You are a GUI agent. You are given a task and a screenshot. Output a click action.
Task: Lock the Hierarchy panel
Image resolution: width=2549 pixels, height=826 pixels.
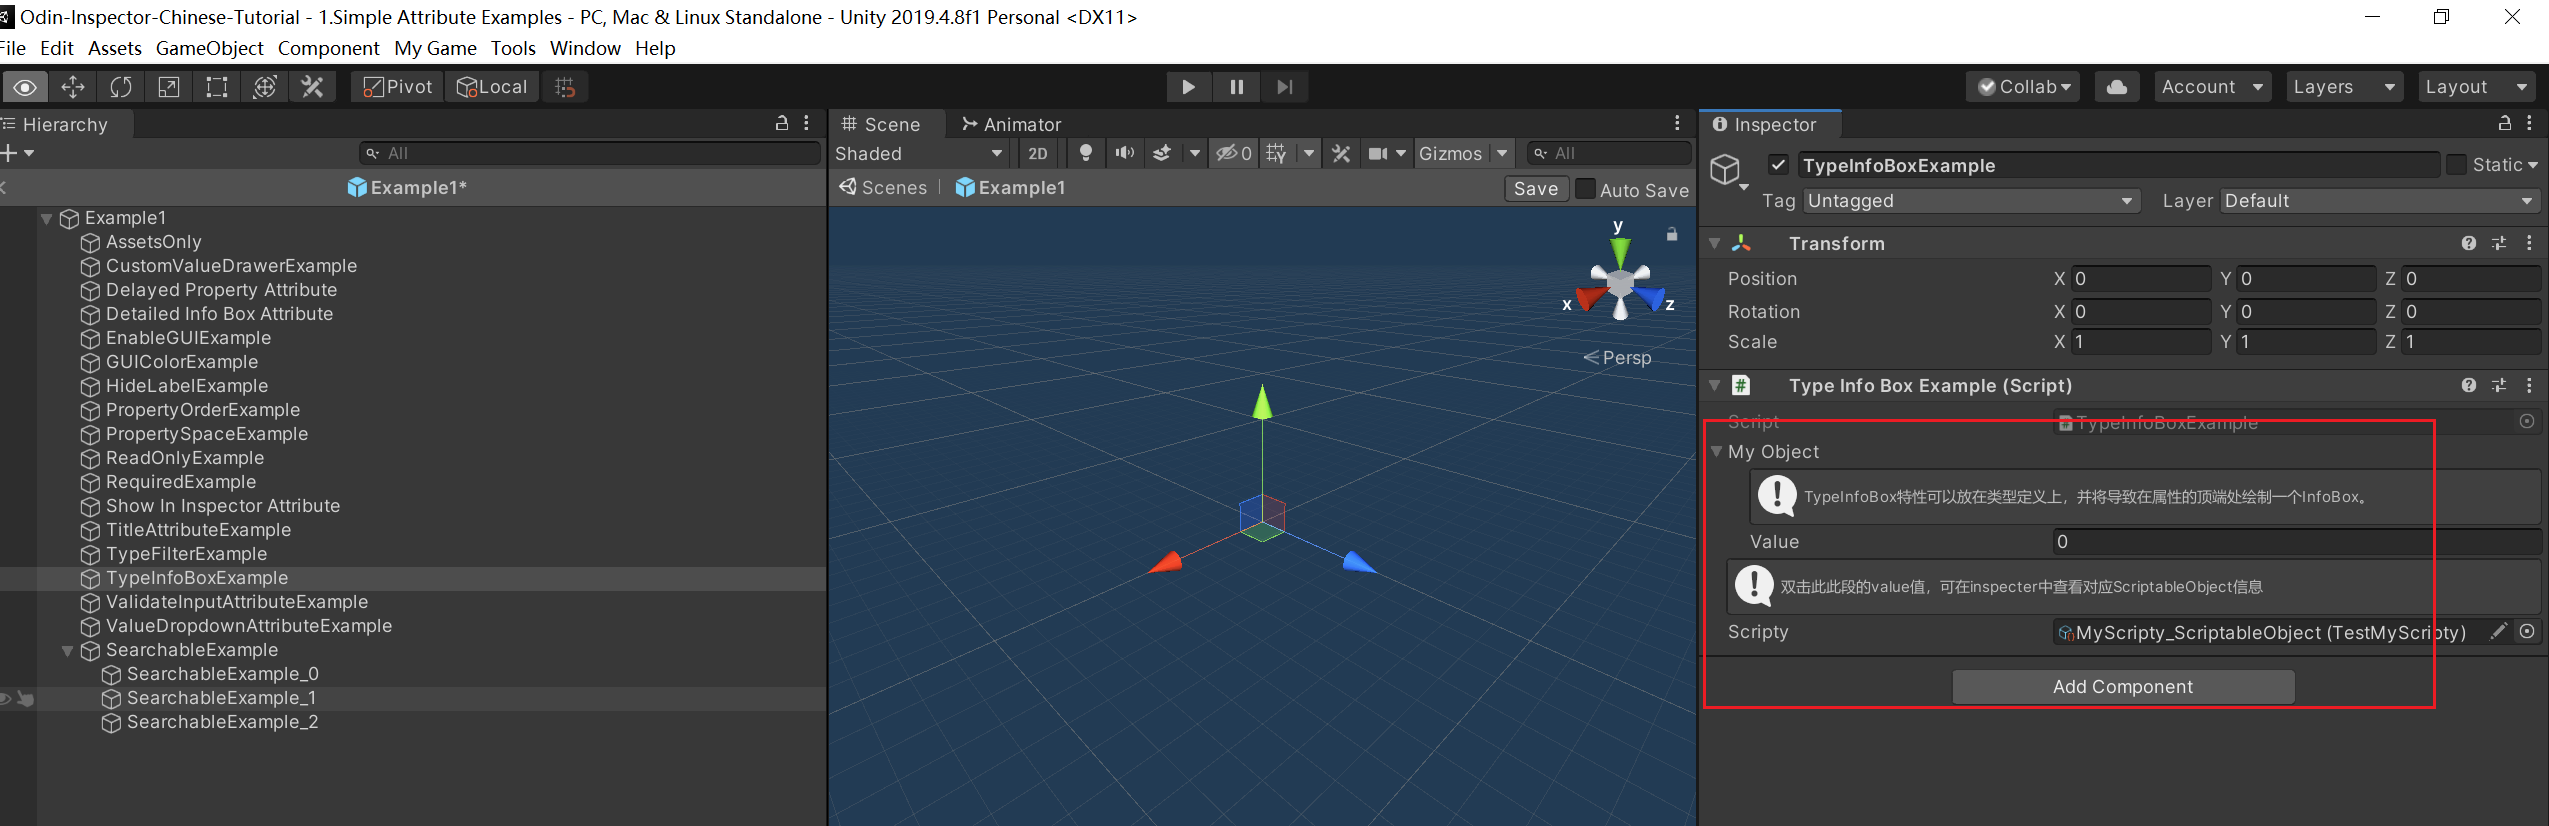[782, 123]
